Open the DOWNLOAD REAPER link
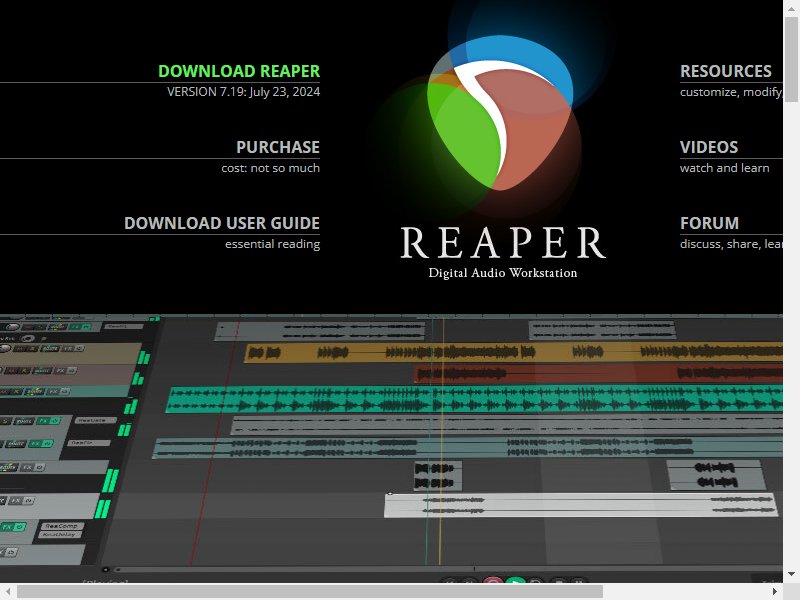The width and height of the screenshot is (800, 600). coord(239,71)
